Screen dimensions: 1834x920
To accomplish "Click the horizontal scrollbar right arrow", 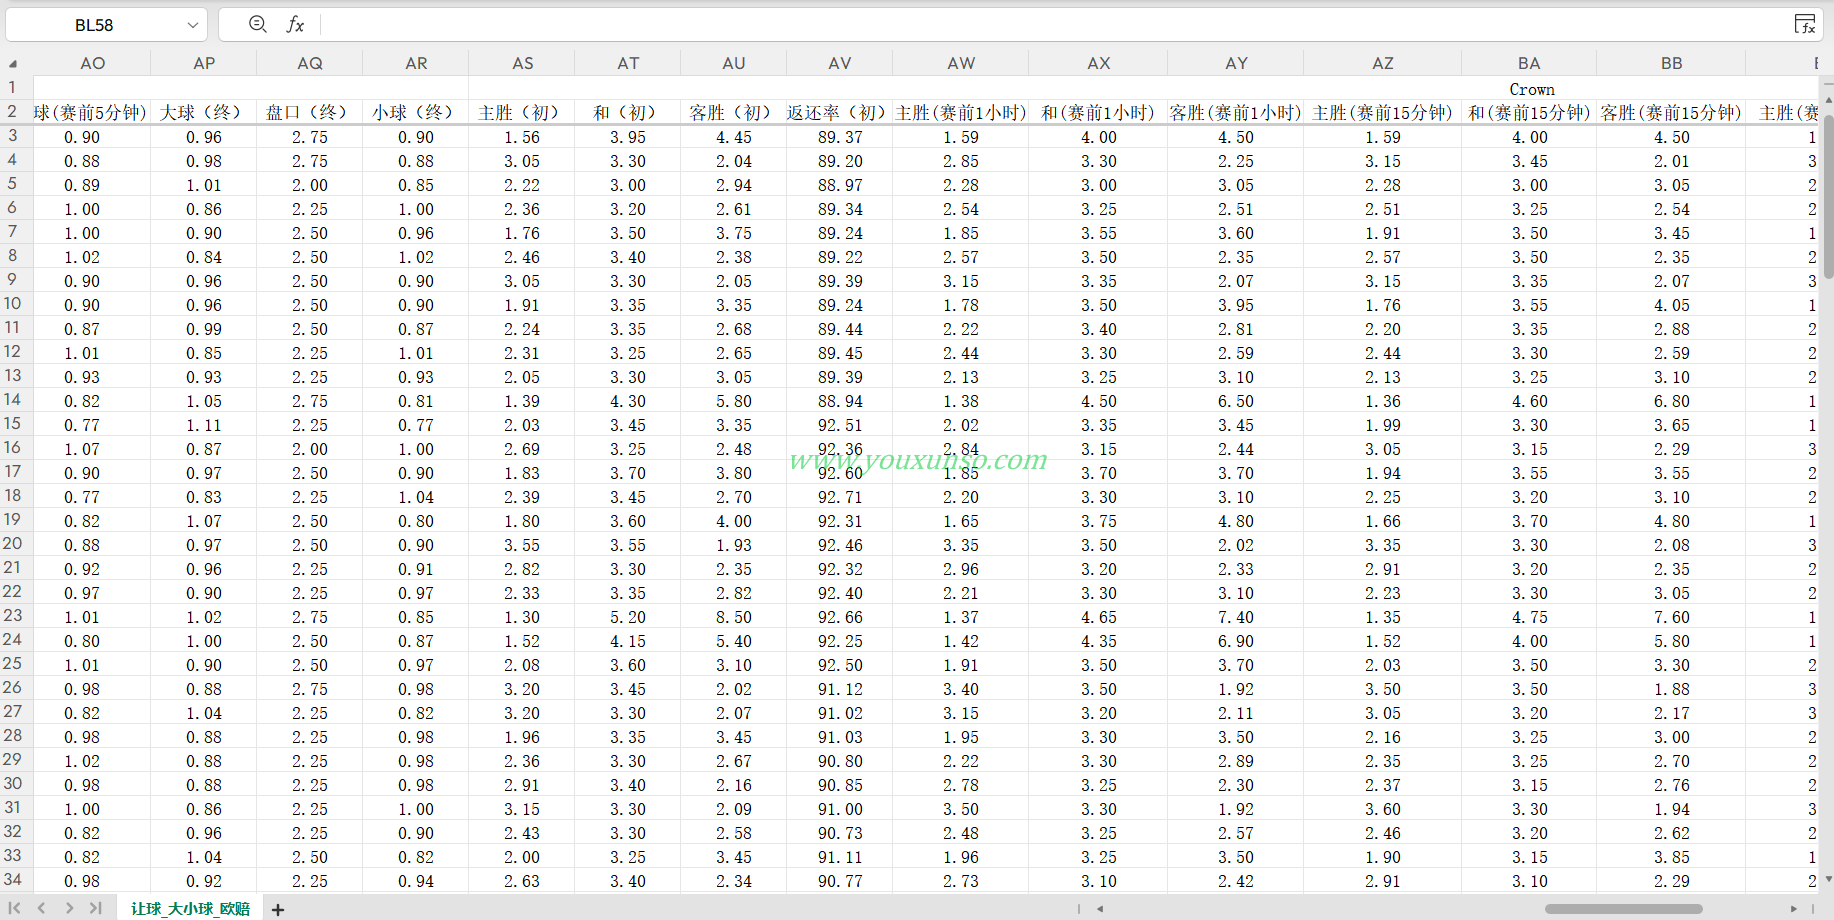I will pos(1793,909).
